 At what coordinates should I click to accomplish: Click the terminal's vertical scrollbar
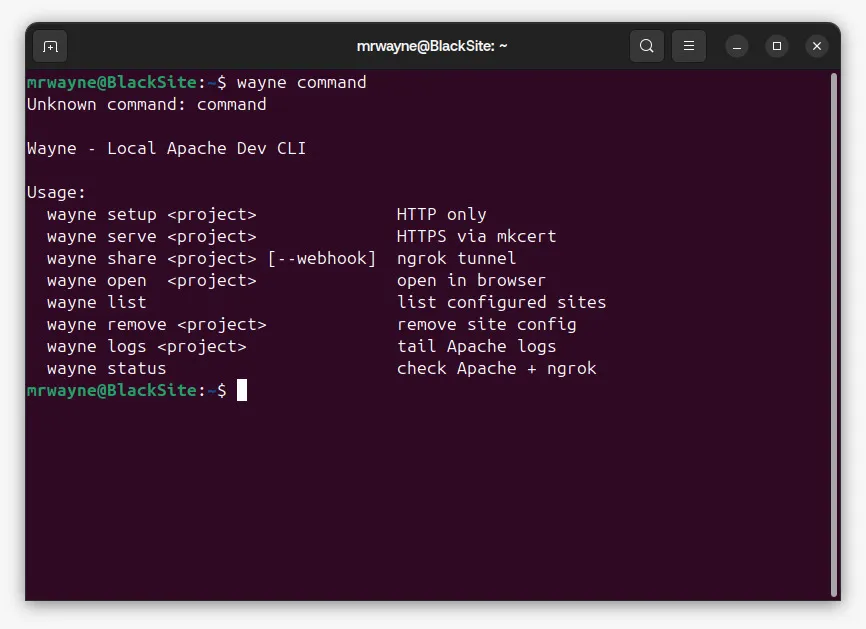pos(834,334)
